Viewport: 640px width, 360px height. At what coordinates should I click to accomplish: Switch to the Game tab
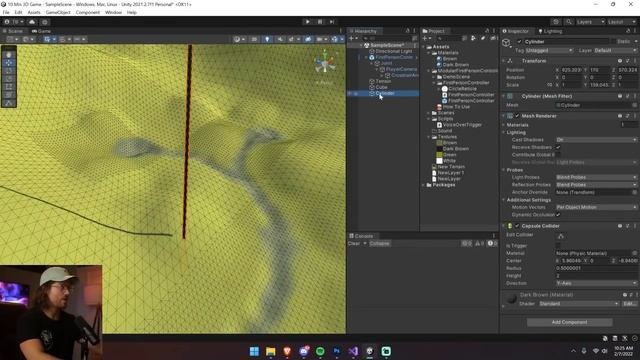click(41, 31)
